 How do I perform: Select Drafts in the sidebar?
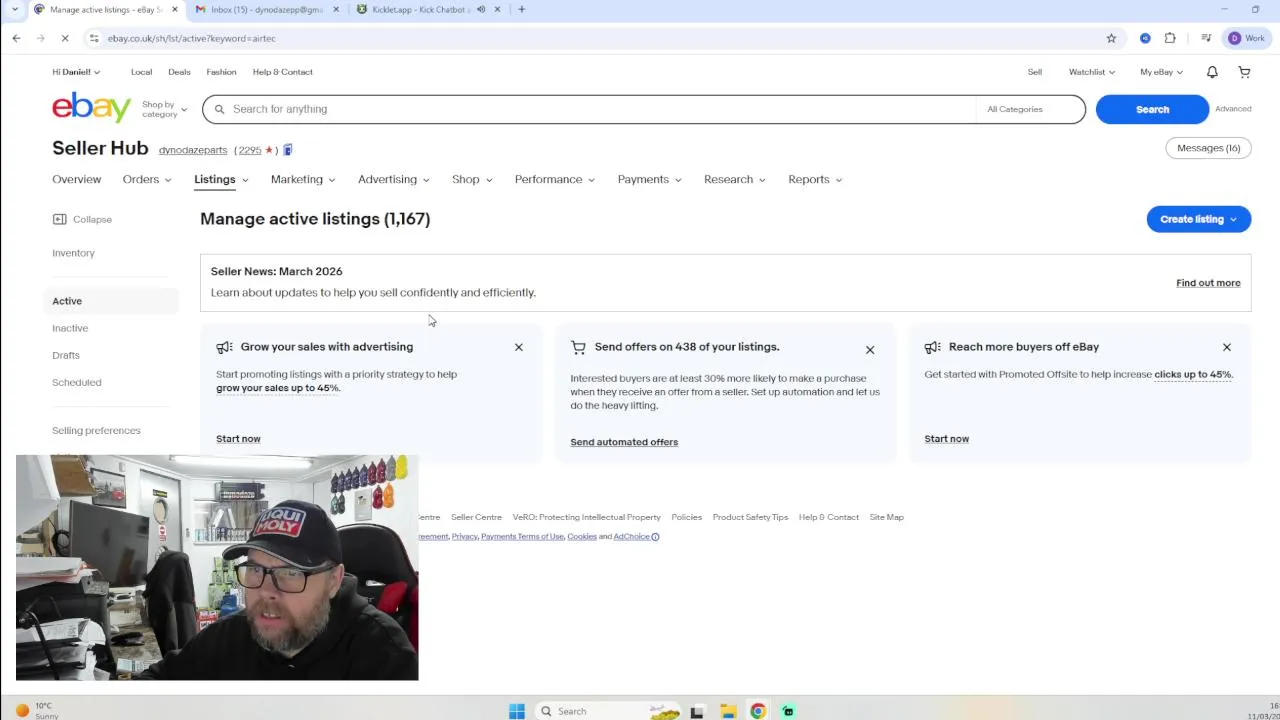click(66, 355)
